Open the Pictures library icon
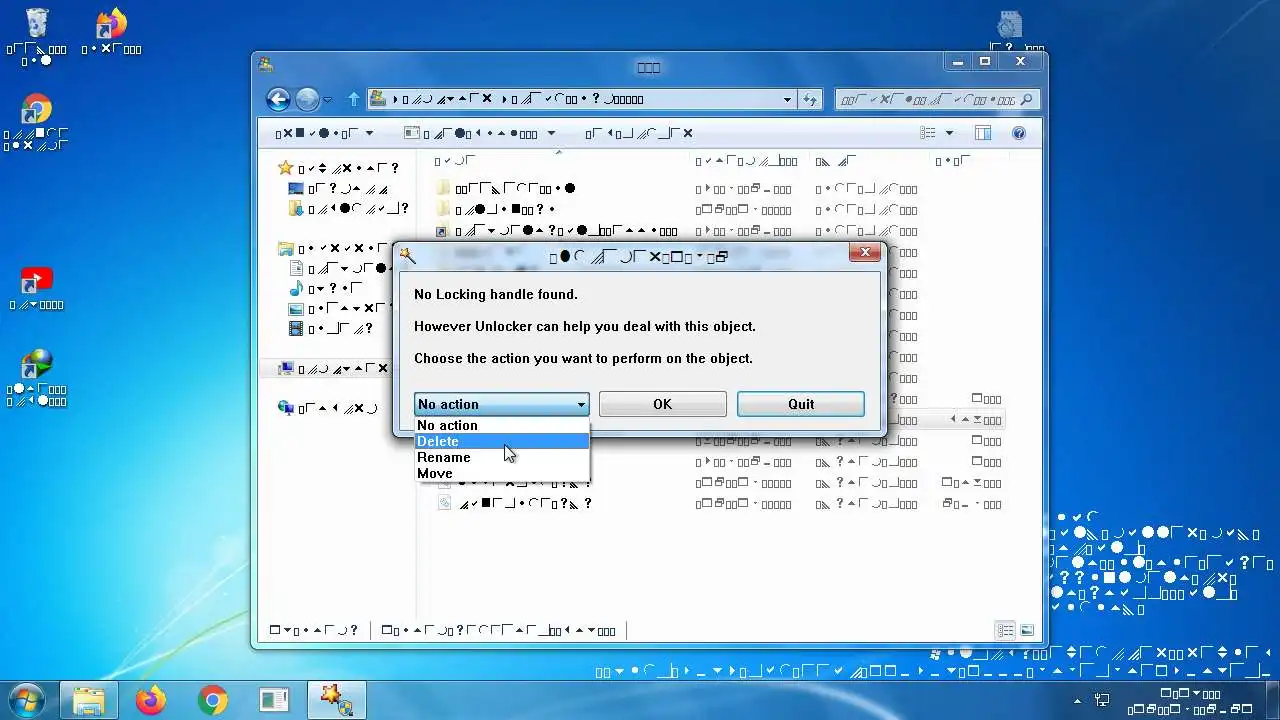 (296, 308)
